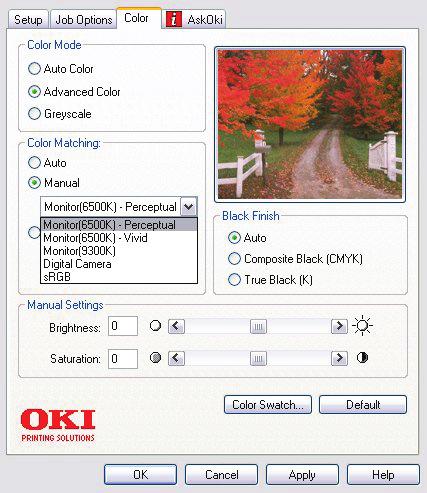Viewport: 427px width, 493px height.
Task: Open the Color Swatch dialog
Action: (268, 405)
